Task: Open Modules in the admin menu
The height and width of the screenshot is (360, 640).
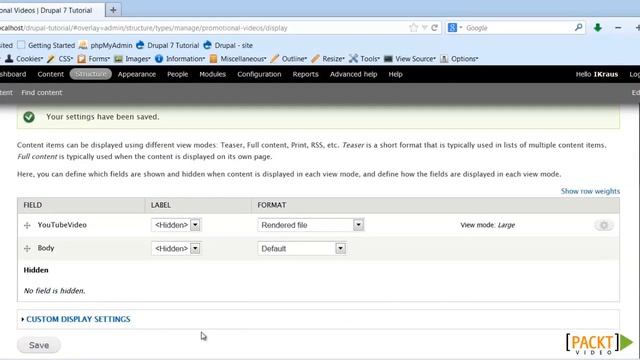Action: pyautogui.click(x=213, y=74)
